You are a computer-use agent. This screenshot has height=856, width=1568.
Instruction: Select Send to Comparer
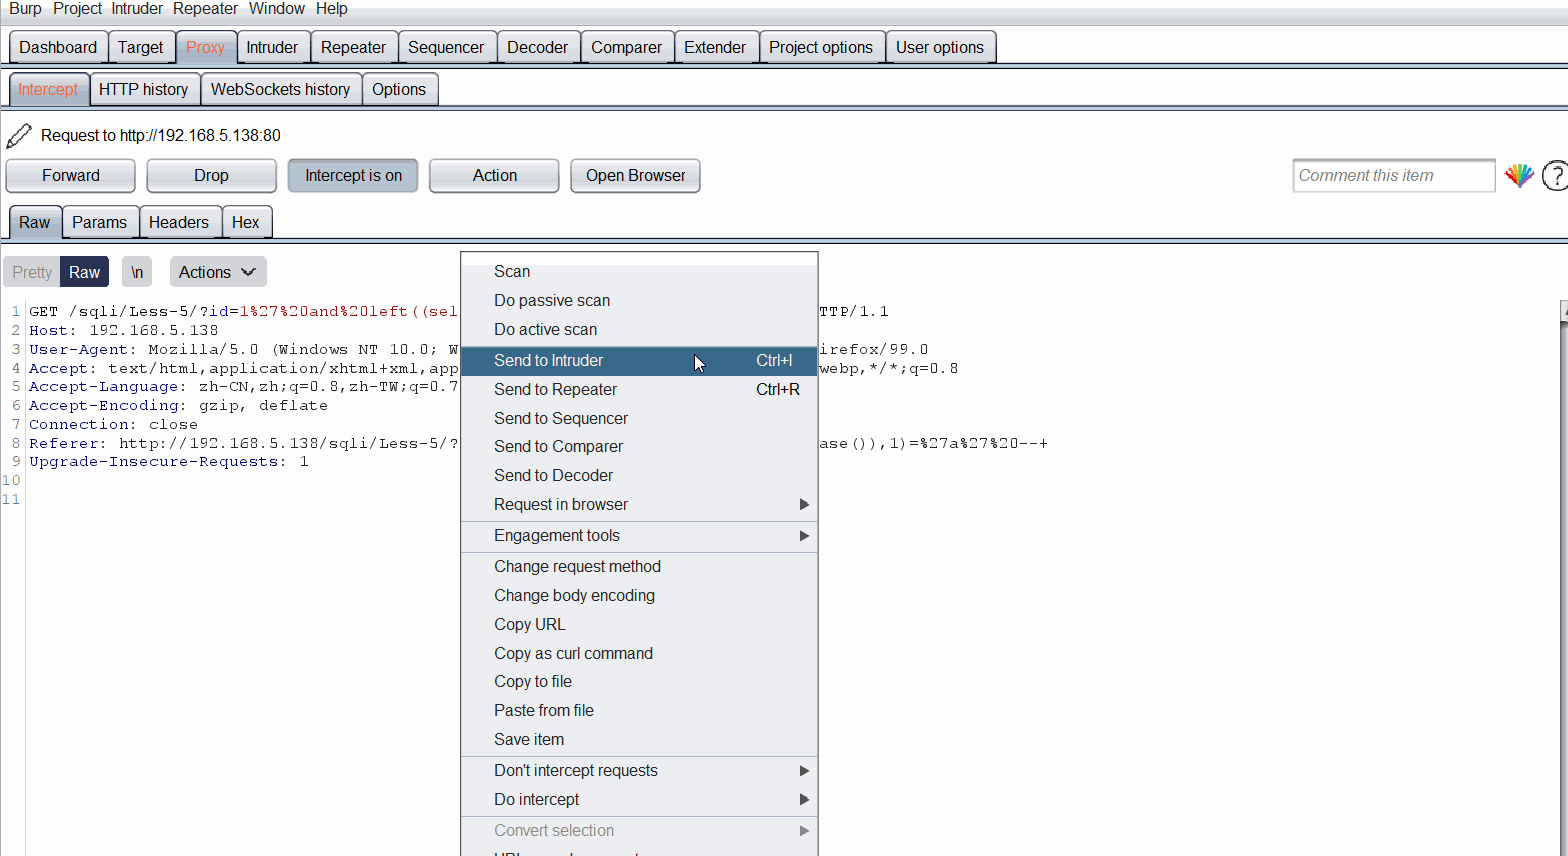click(639, 447)
